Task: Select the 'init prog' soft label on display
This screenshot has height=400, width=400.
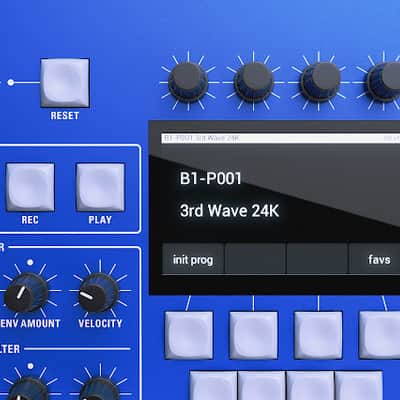Action: point(193,260)
